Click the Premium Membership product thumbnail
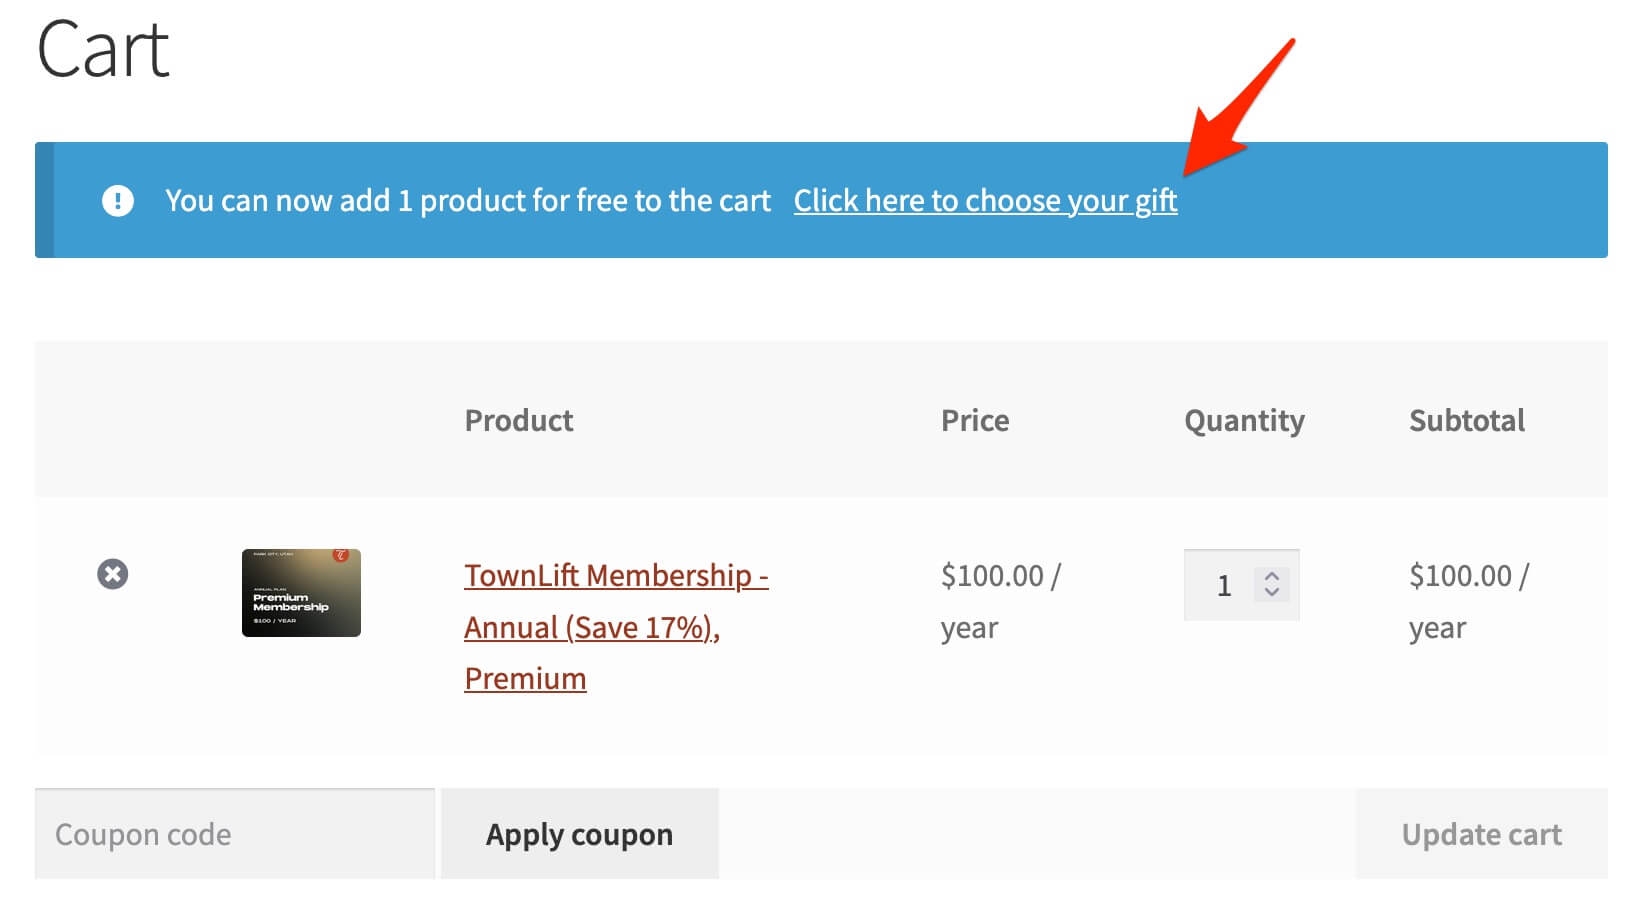 (301, 593)
